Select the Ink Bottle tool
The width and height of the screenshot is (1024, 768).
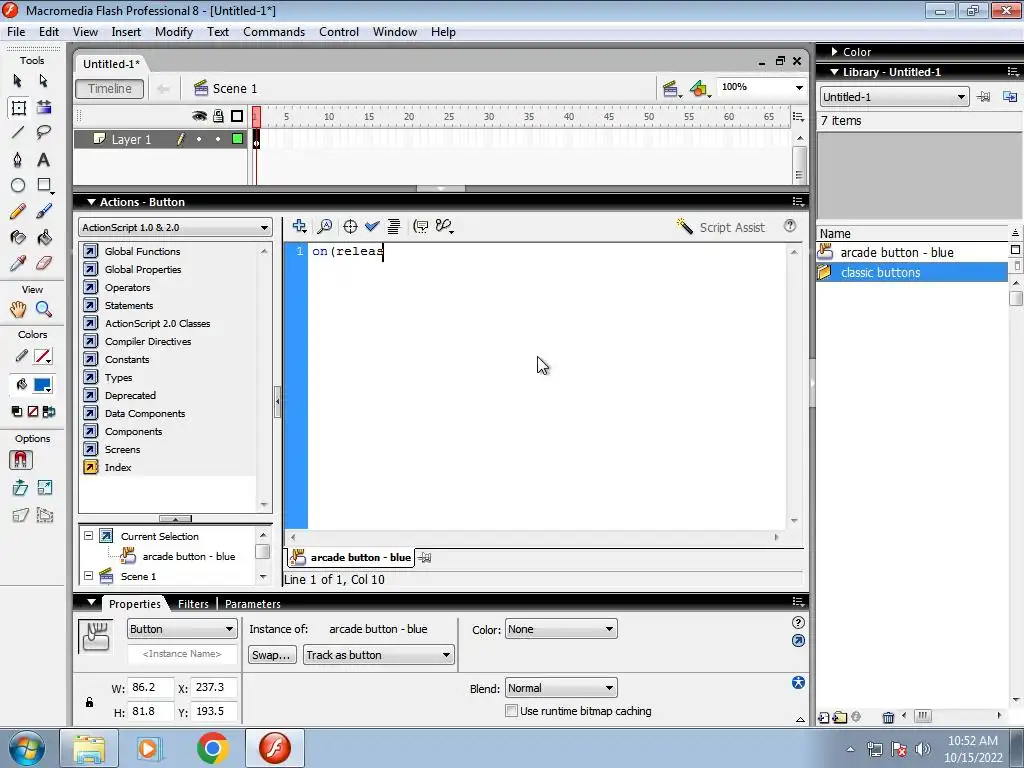pyautogui.click(x=18, y=237)
